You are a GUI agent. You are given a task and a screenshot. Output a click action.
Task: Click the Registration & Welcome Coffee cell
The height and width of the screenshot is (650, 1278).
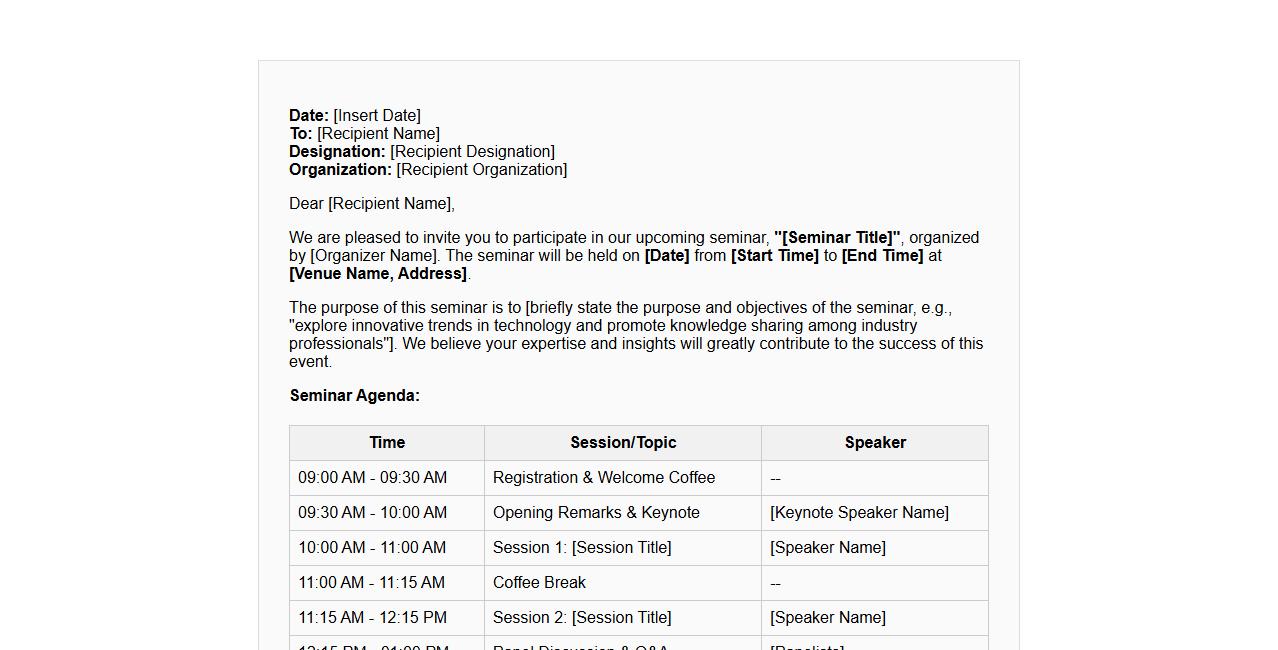pos(604,478)
